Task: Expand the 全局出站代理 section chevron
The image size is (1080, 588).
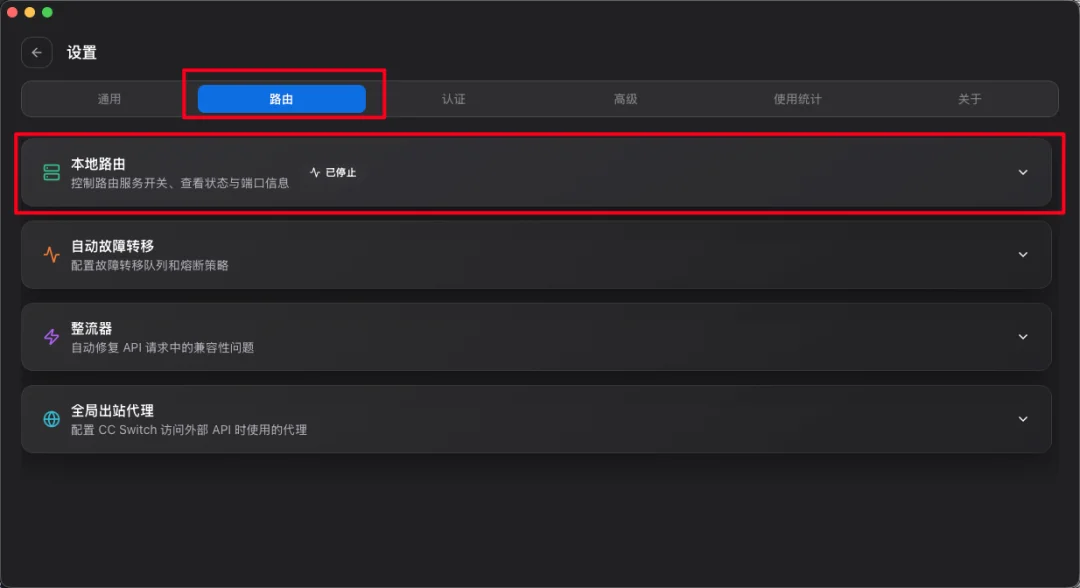Action: click(x=1023, y=419)
